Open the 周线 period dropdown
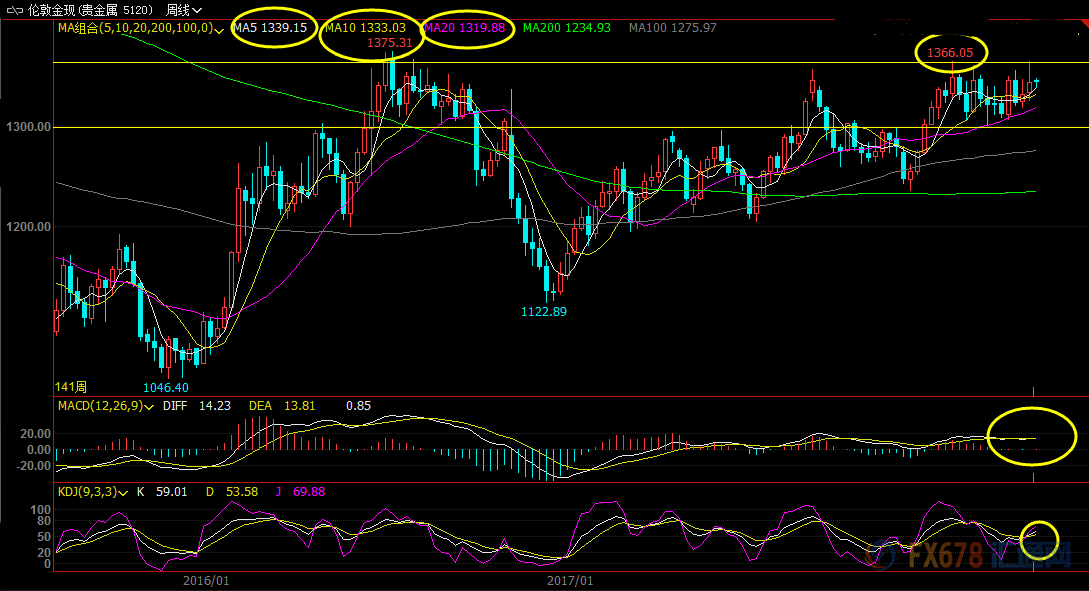 [x=184, y=10]
